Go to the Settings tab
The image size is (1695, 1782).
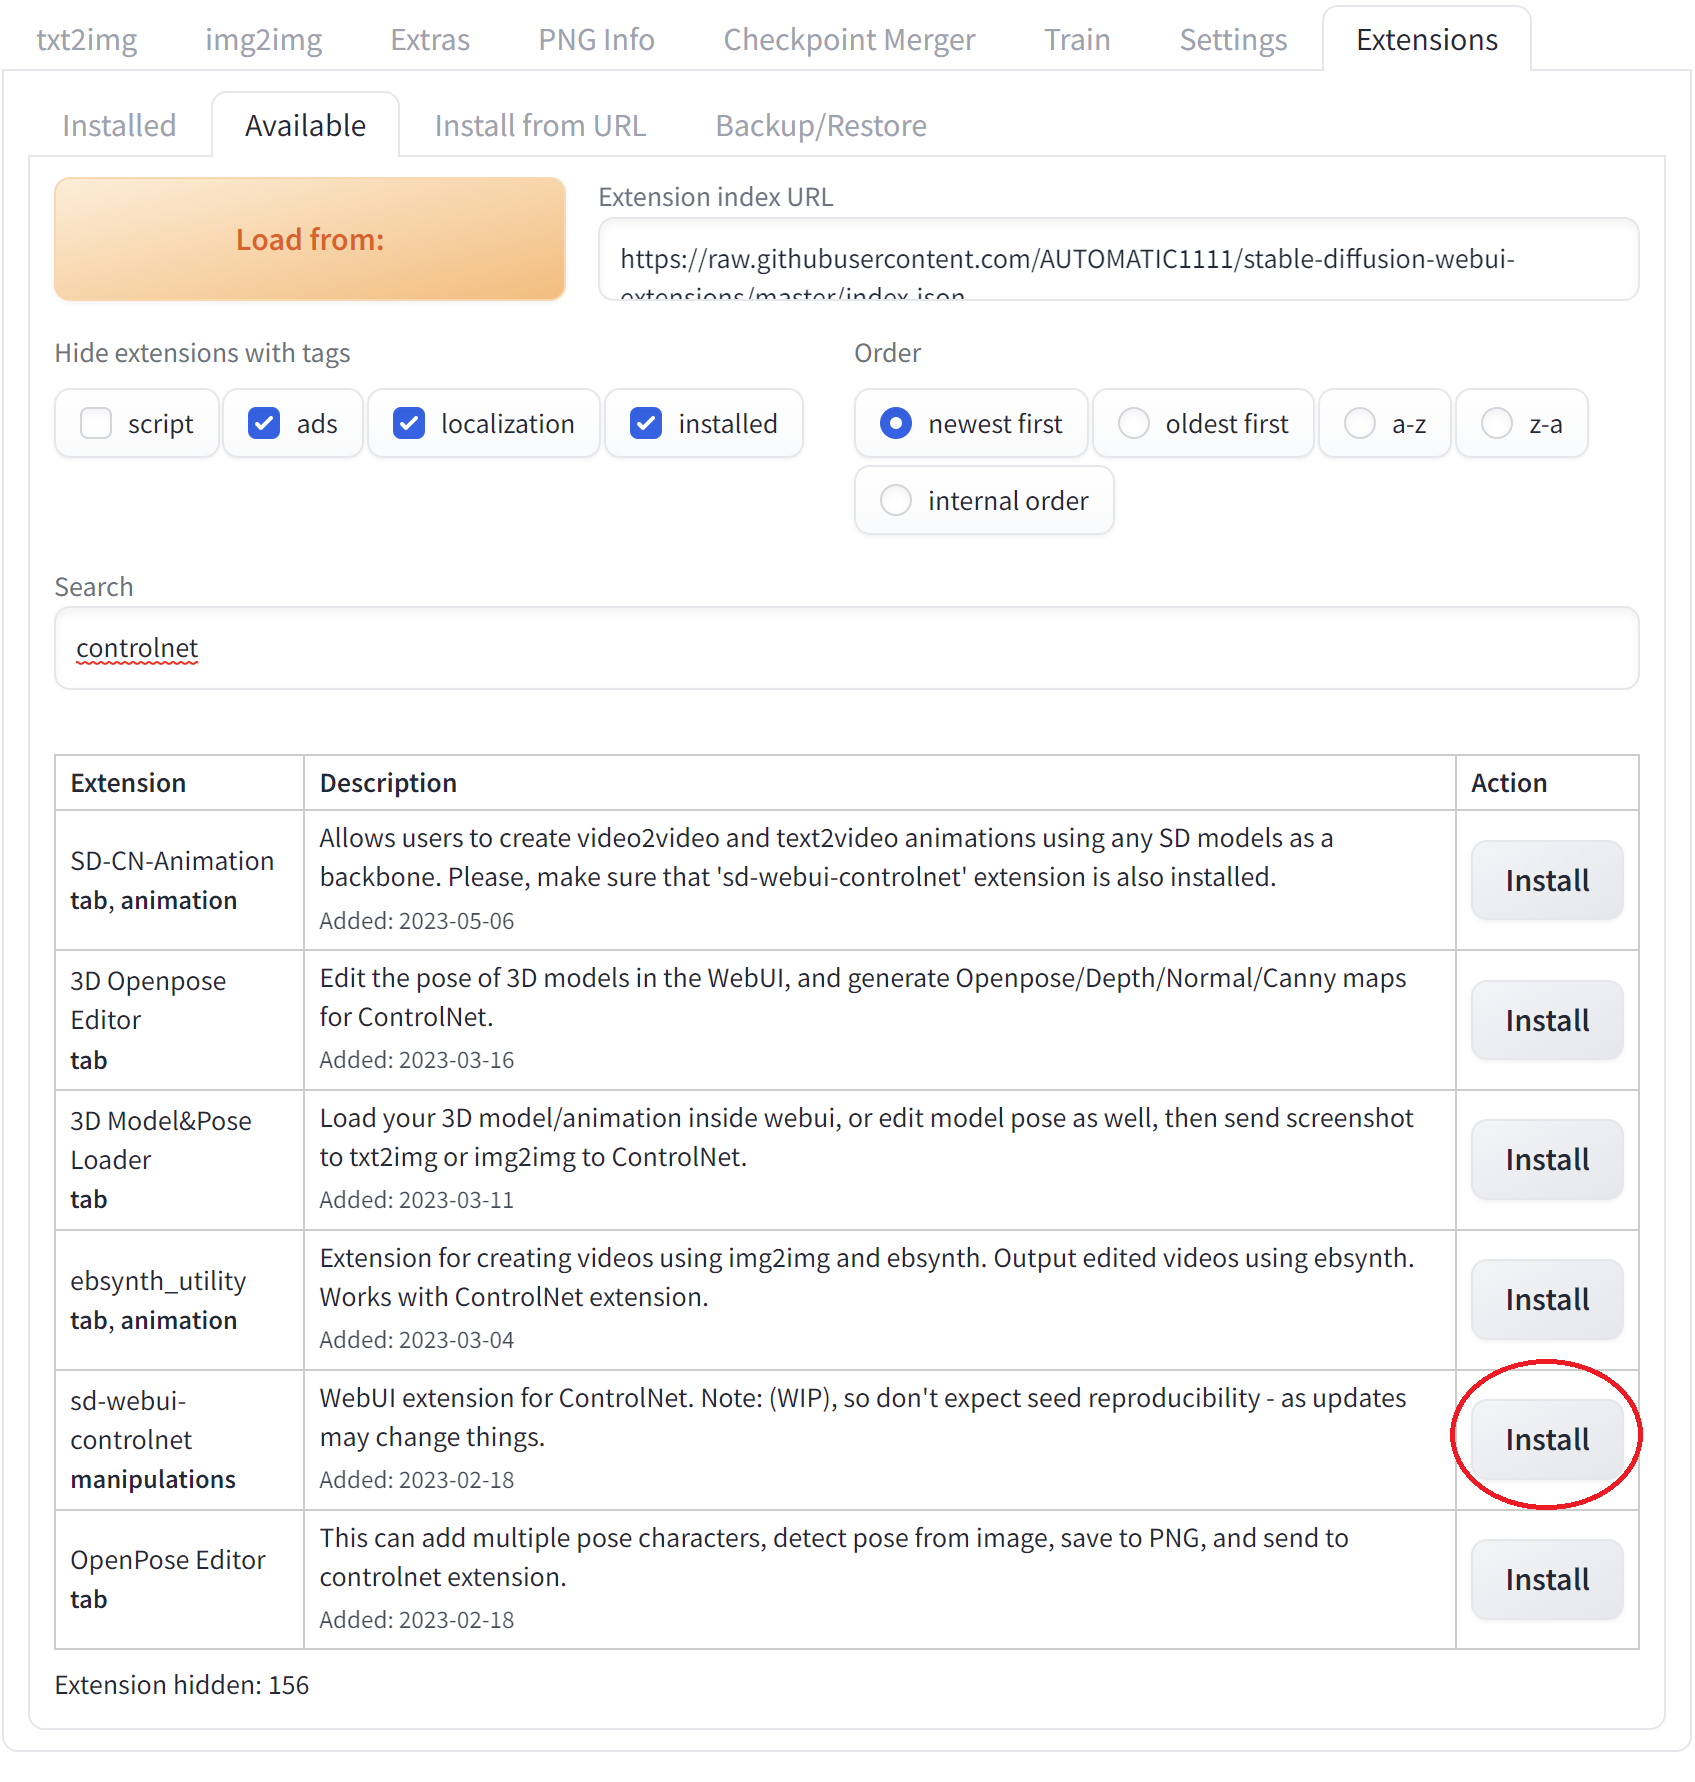tap(1232, 40)
